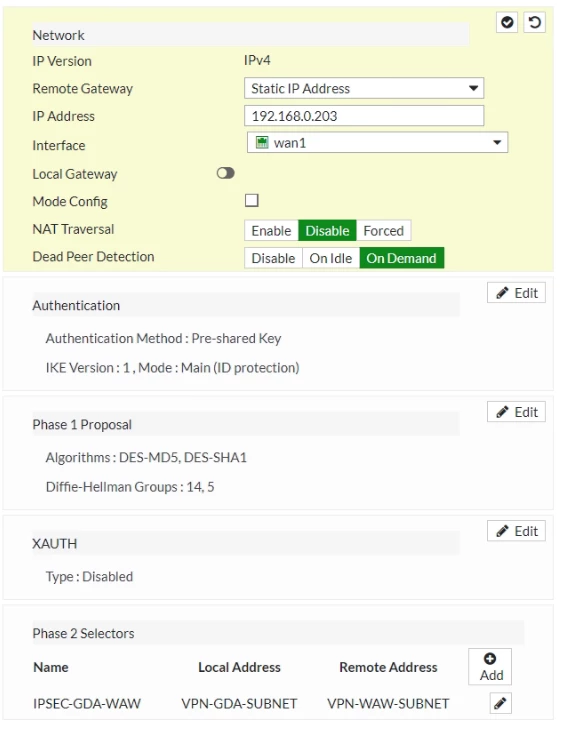563x730 pixels.
Task: Toggle the Local Gateway switch
Action: pos(225,173)
